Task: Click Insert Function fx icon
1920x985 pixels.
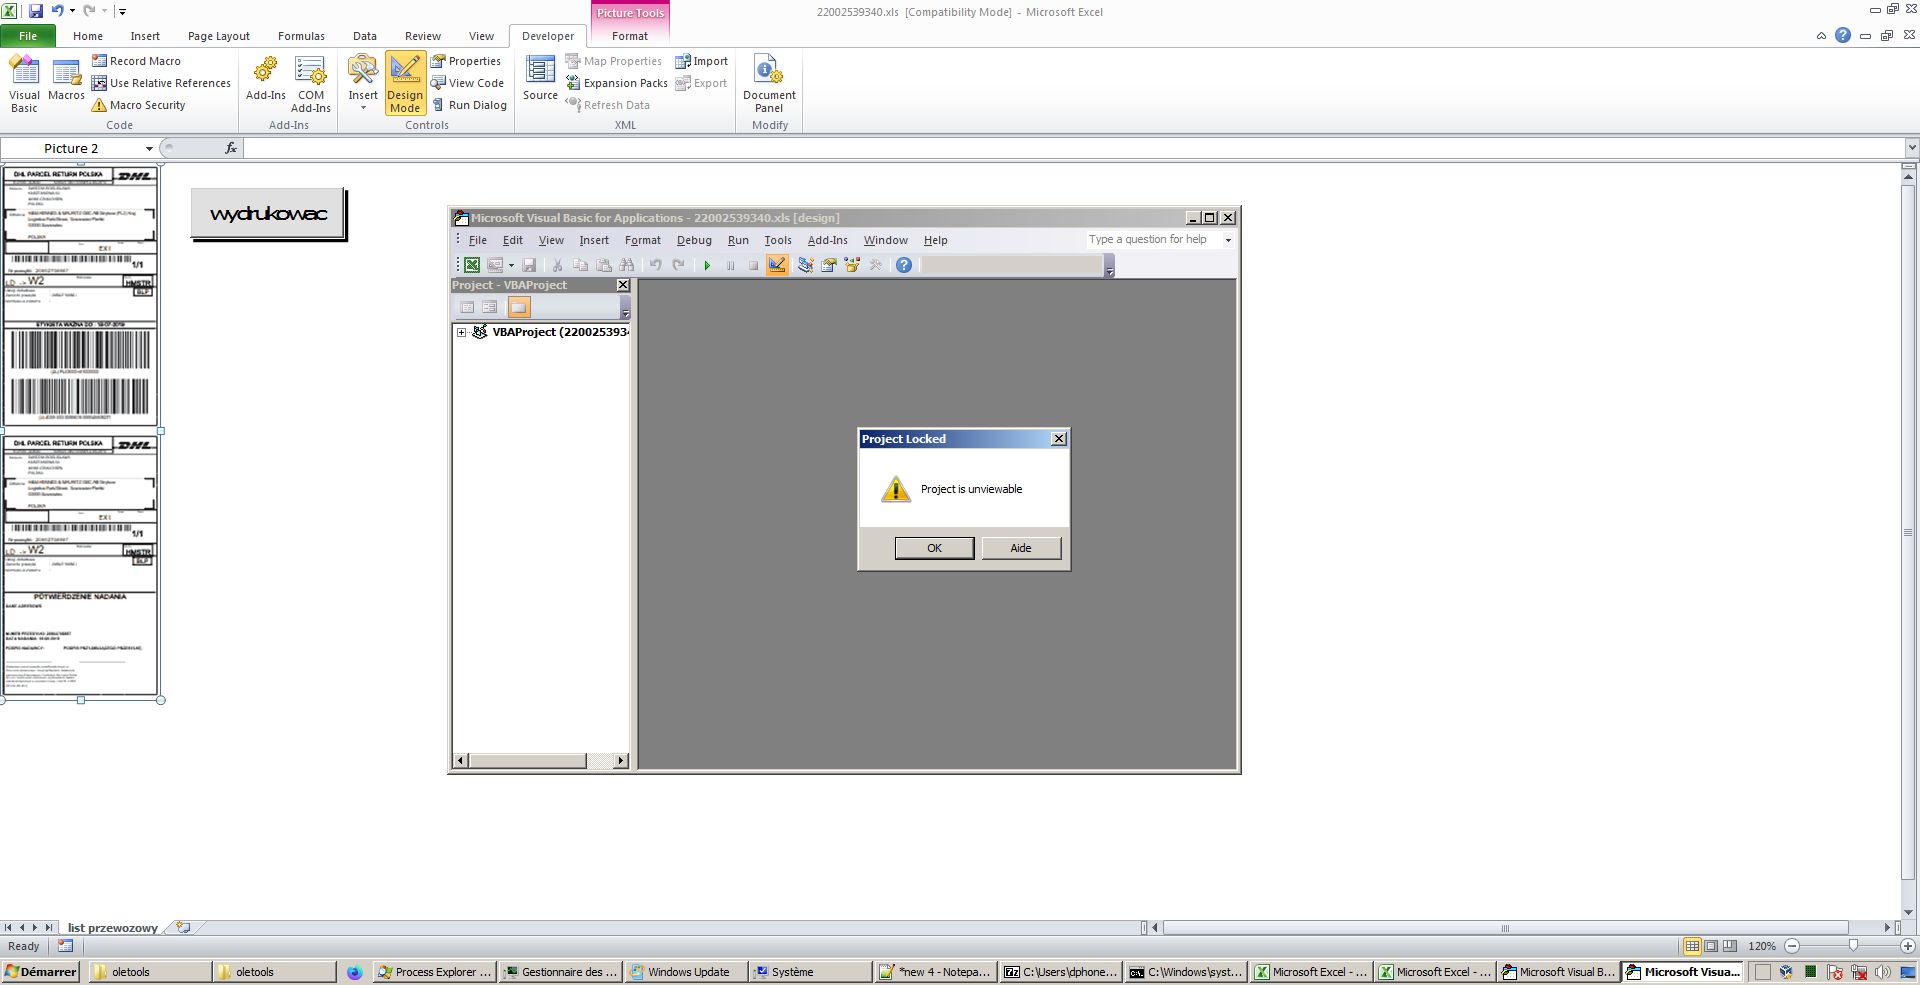Action: (x=231, y=148)
